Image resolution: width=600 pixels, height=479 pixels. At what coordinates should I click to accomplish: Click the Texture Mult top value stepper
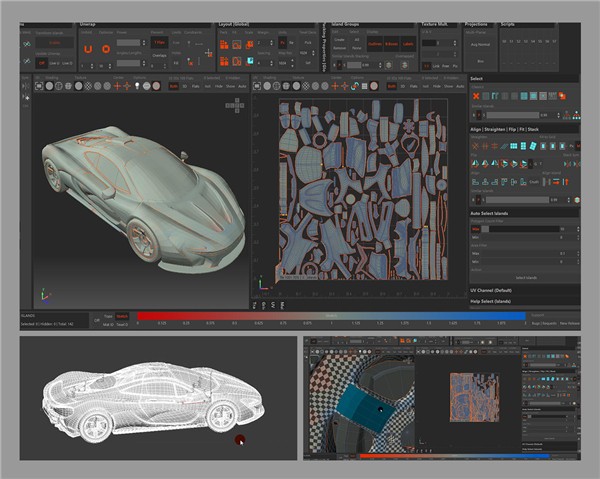click(x=455, y=43)
